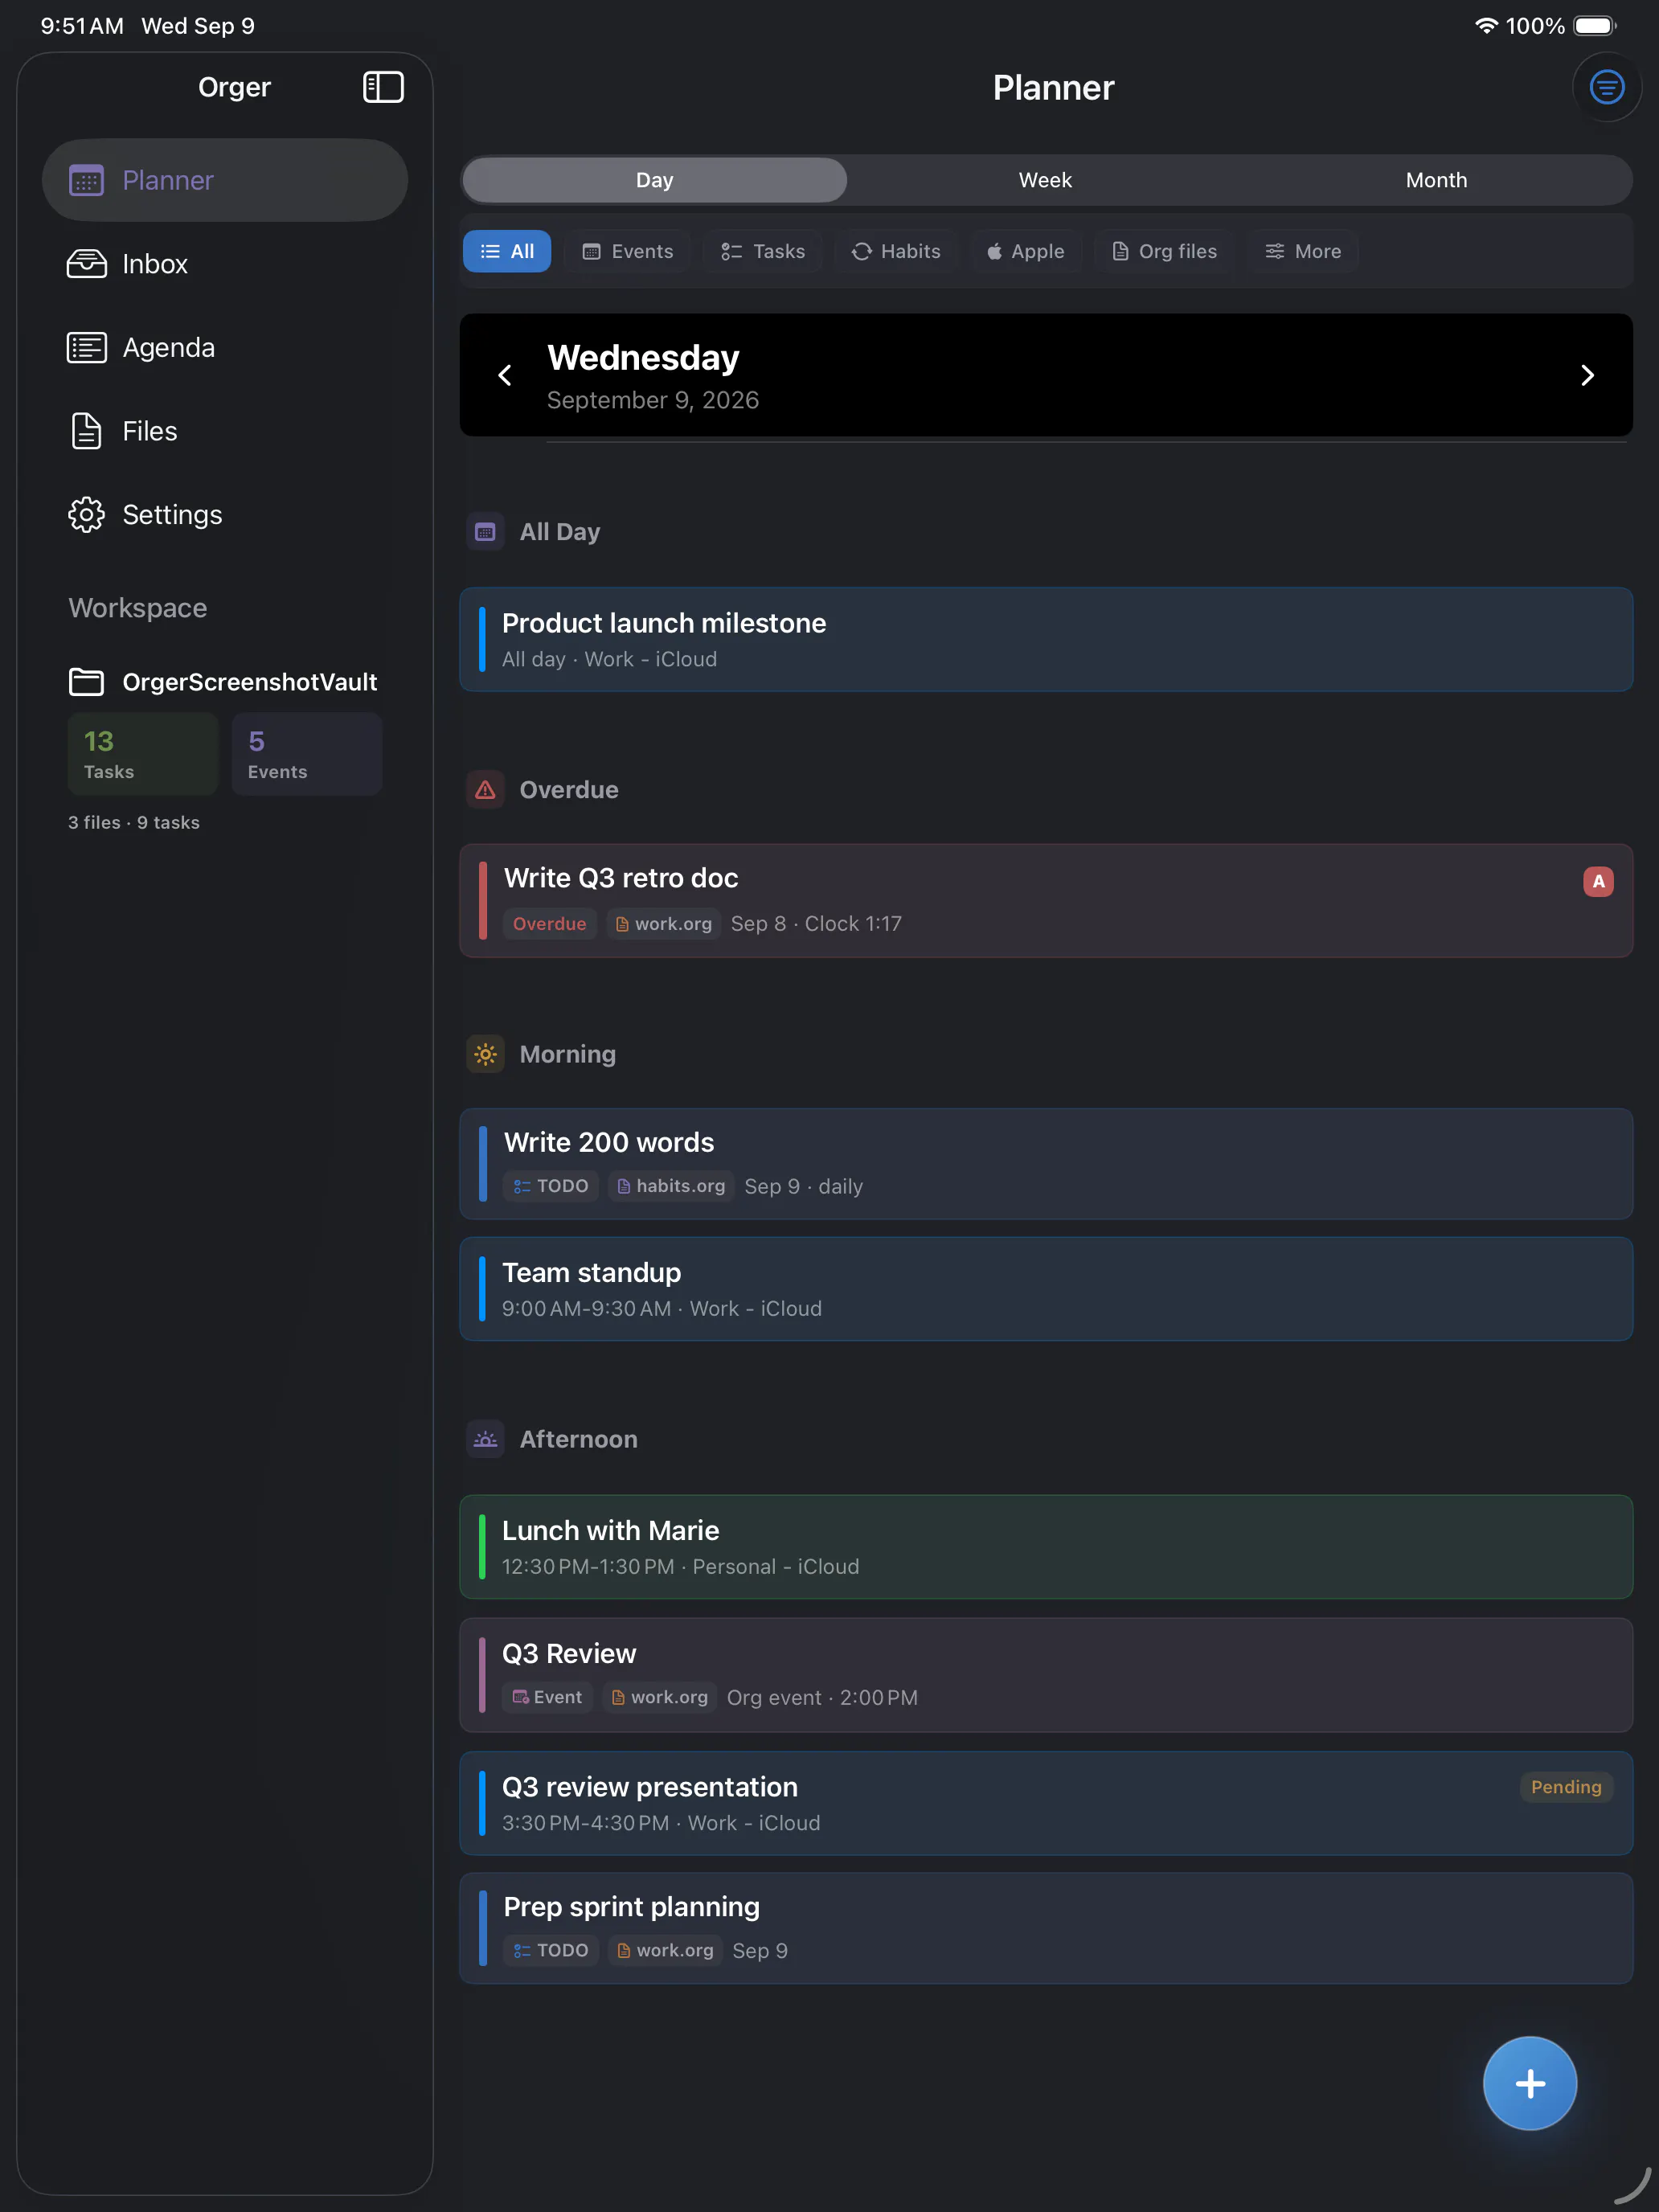The width and height of the screenshot is (1659, 2212).
Task: Open the Files section
Action: 225,431
